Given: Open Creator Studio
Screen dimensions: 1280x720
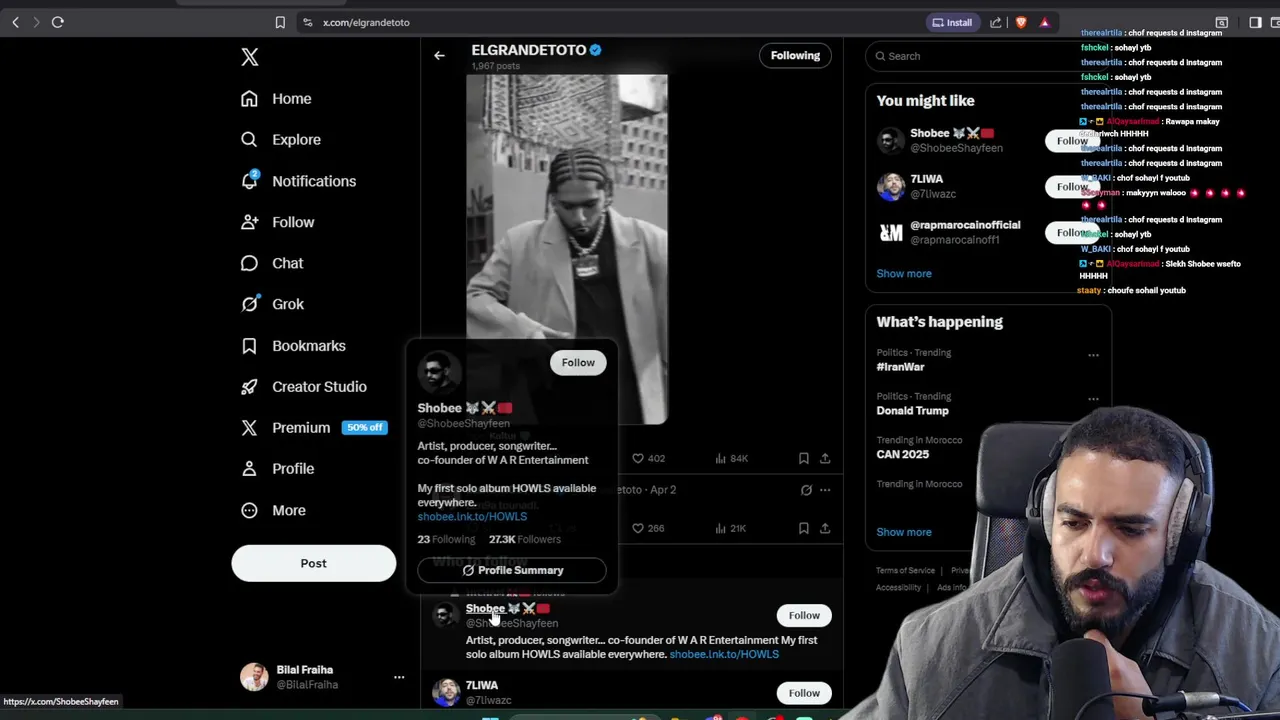Looking at the screenshot, I should click(x=304, y=386).
